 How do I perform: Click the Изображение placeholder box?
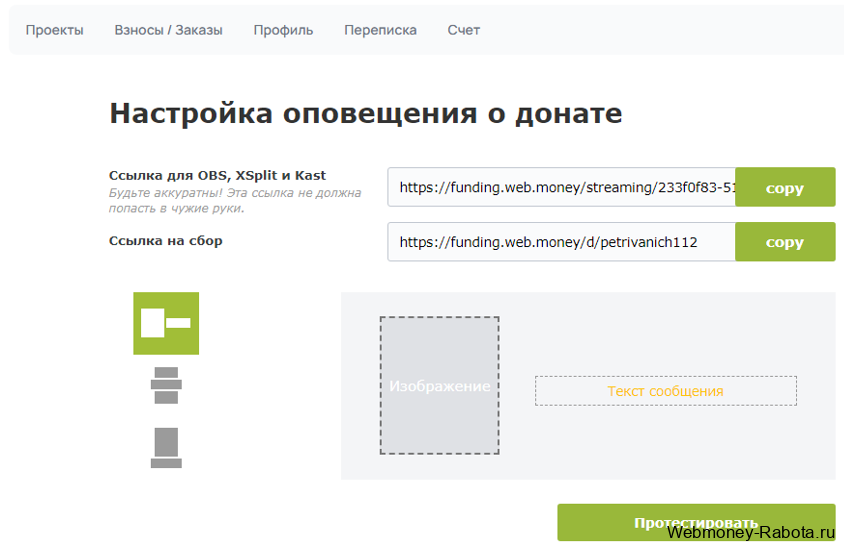pos(439,385)
